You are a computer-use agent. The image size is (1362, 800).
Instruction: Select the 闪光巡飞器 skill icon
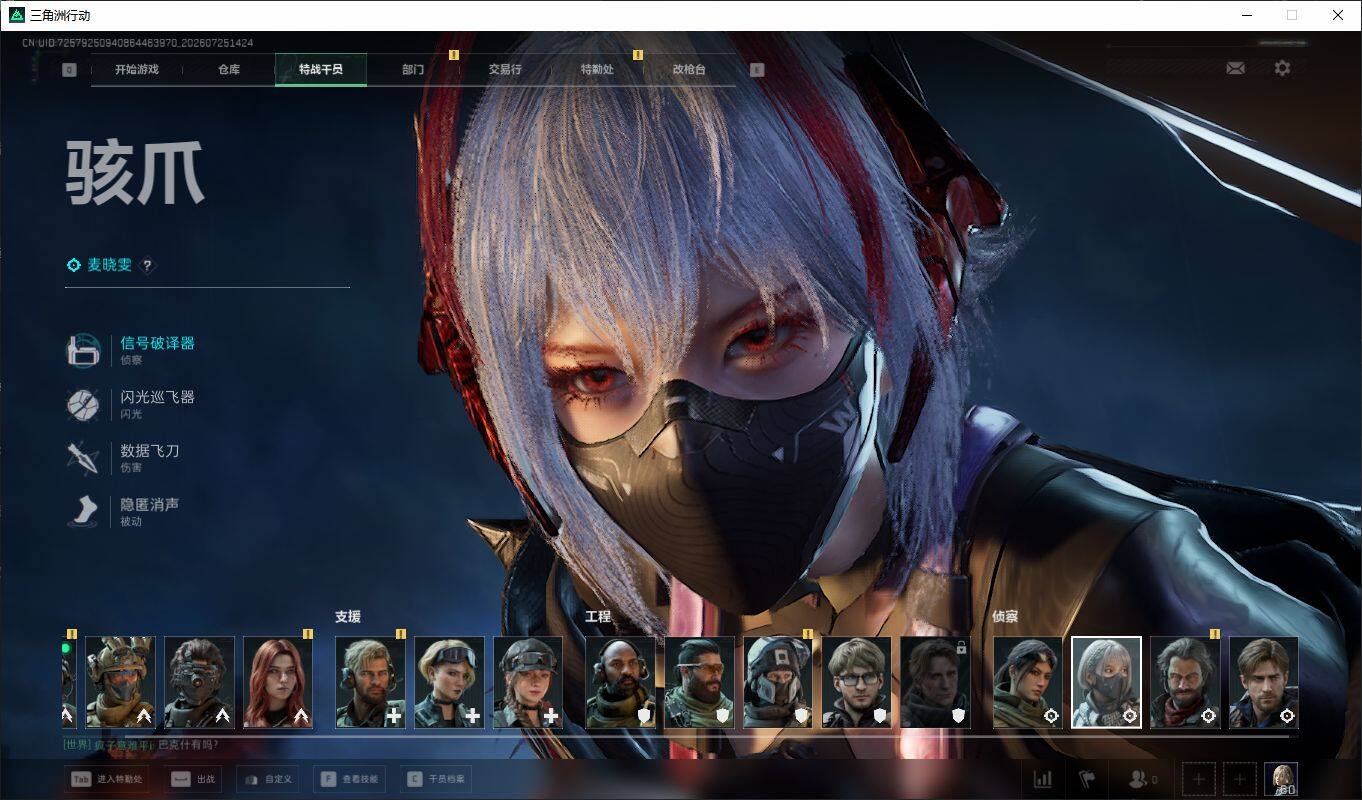82,404
